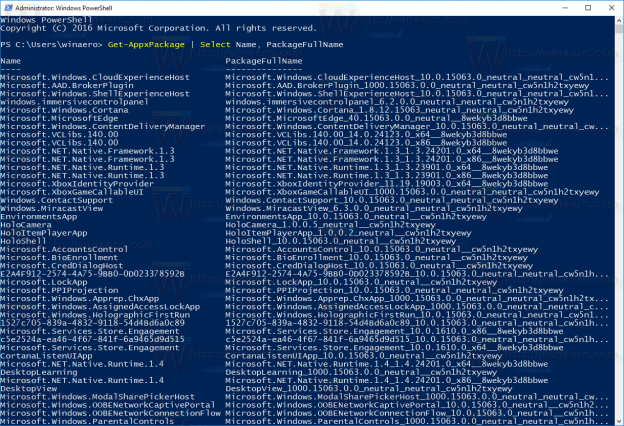Image resolution: width=624 pixels, height=426 pixels.
Task: Click the 'Name' column header
Action: (10, 62)
